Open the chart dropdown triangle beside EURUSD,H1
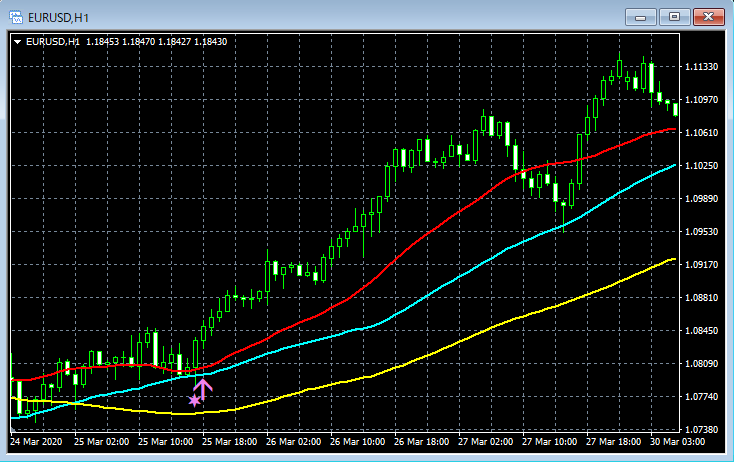The height and width of the screenshot is (462, 734). click(17, 42)
